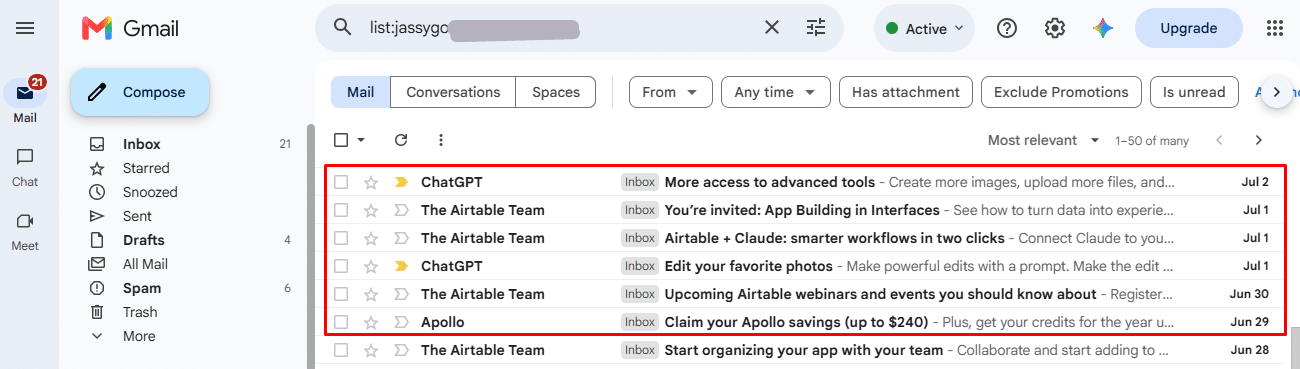Open the Settings gear icon

pos(1055,28)
